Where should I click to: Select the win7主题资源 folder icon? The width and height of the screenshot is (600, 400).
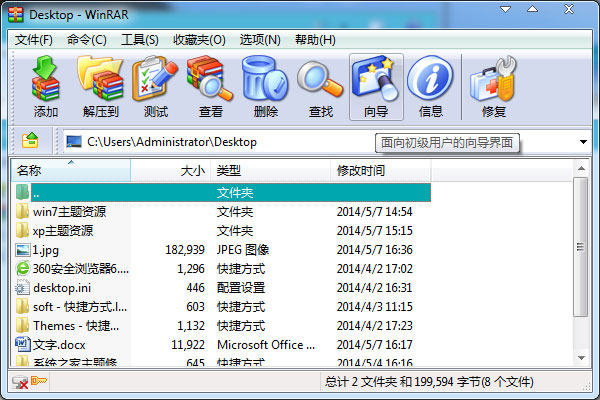(x=23, y=211)
